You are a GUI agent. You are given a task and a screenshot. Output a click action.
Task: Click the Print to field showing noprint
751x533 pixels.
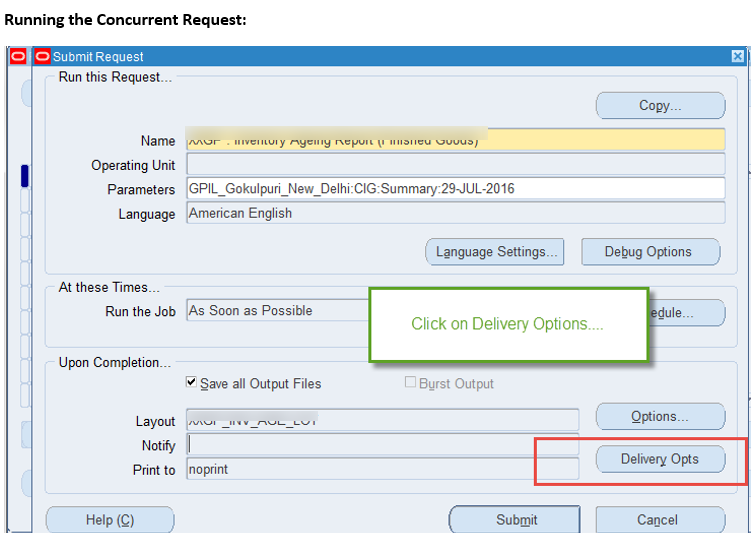coord(382,469)
